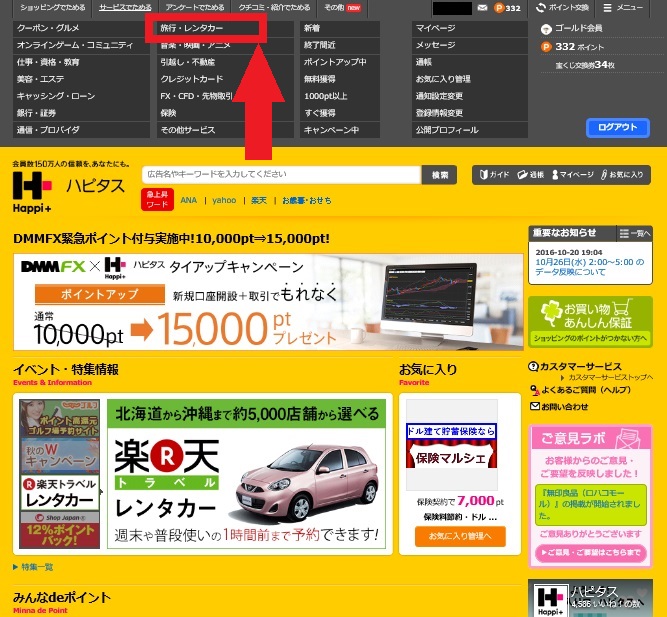Select キャッシング・ローン category
Viewport: 667px width, 617px height.
(81, 96)
